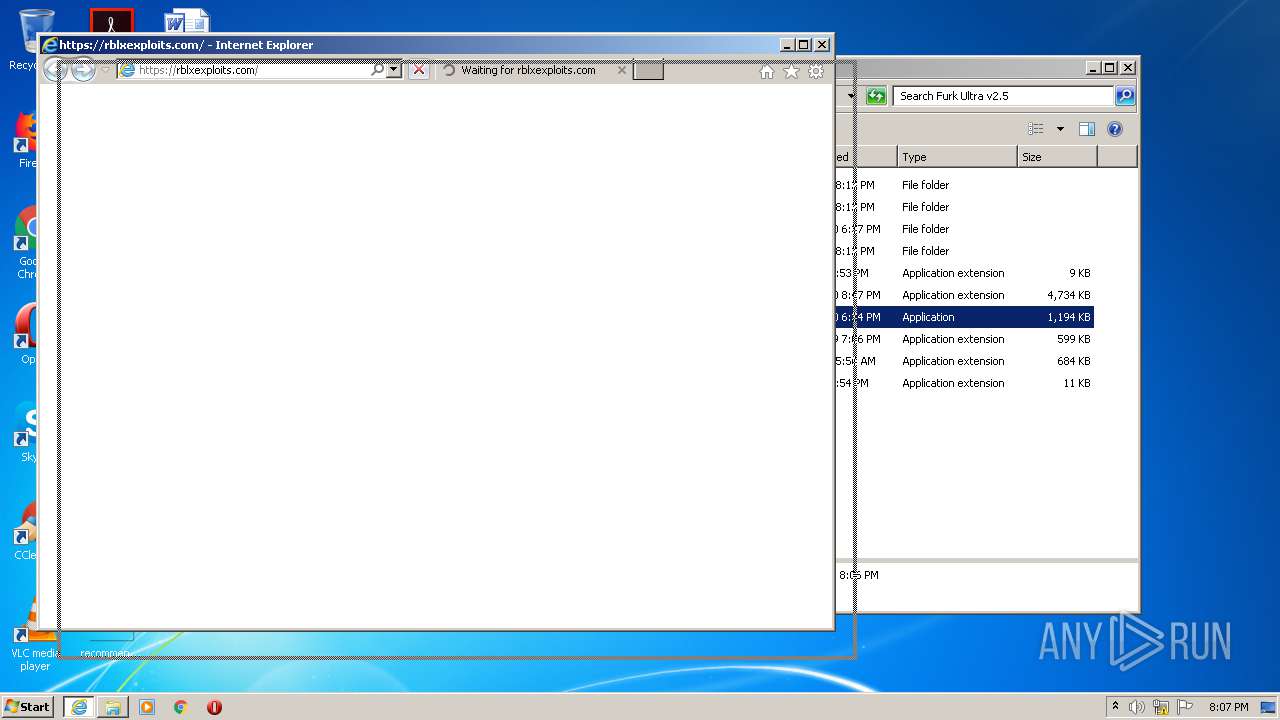1280x720 pixels.
Task: Minimize the Internet Explorer window
Action: coord(787,44)
